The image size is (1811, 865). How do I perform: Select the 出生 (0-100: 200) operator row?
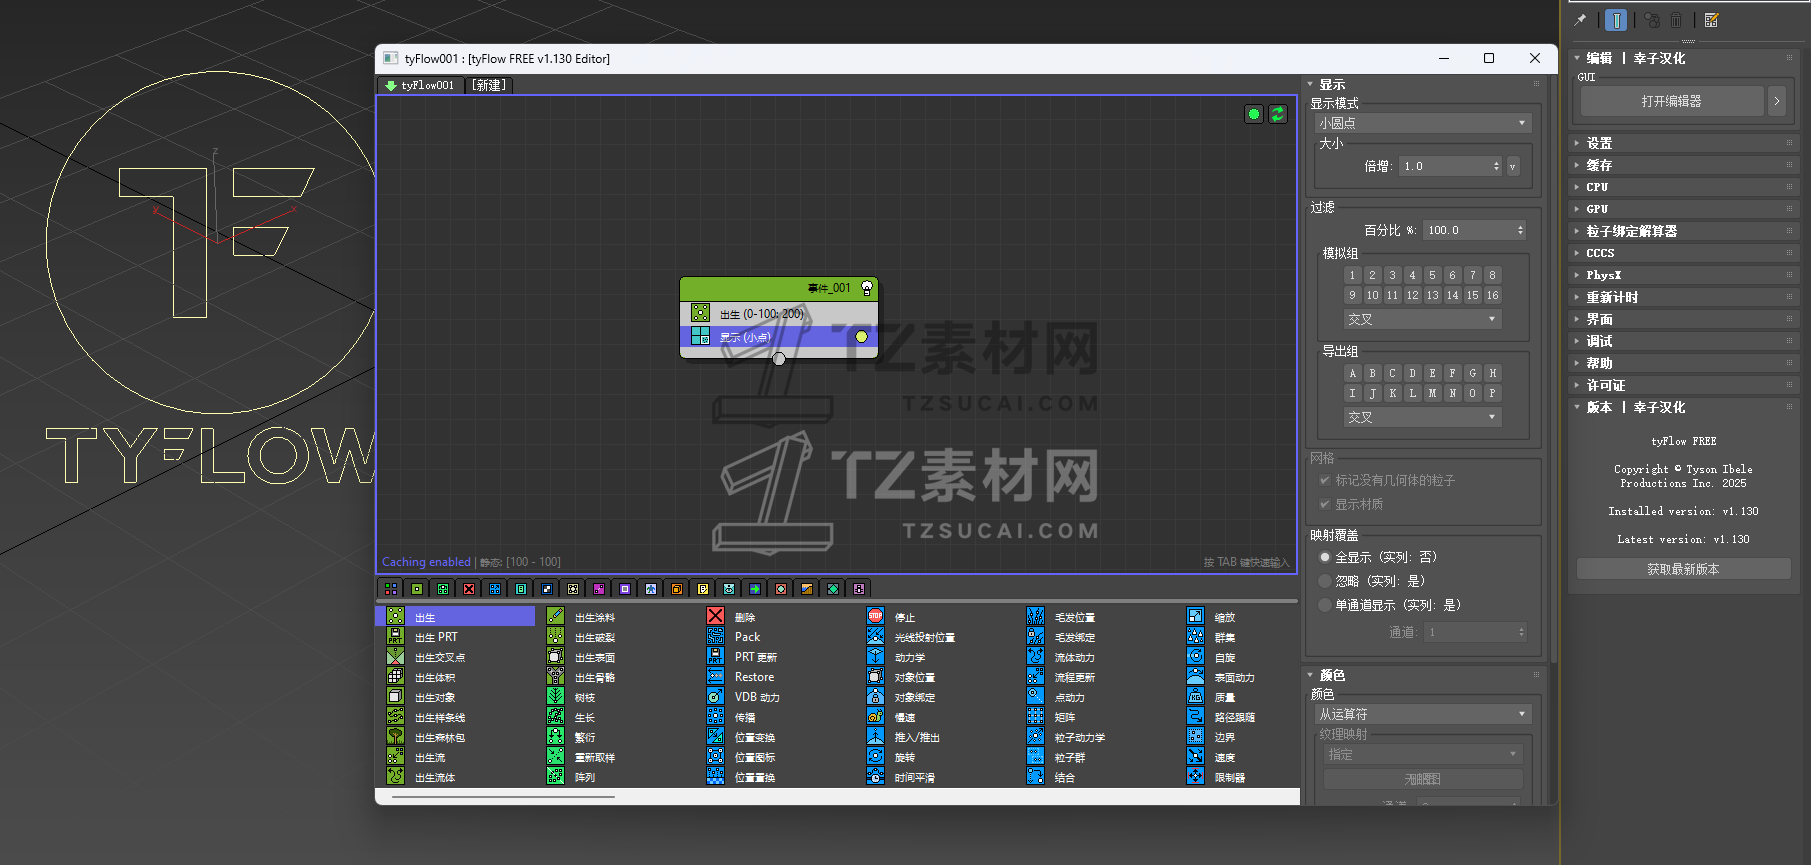[x=779, y=314]
